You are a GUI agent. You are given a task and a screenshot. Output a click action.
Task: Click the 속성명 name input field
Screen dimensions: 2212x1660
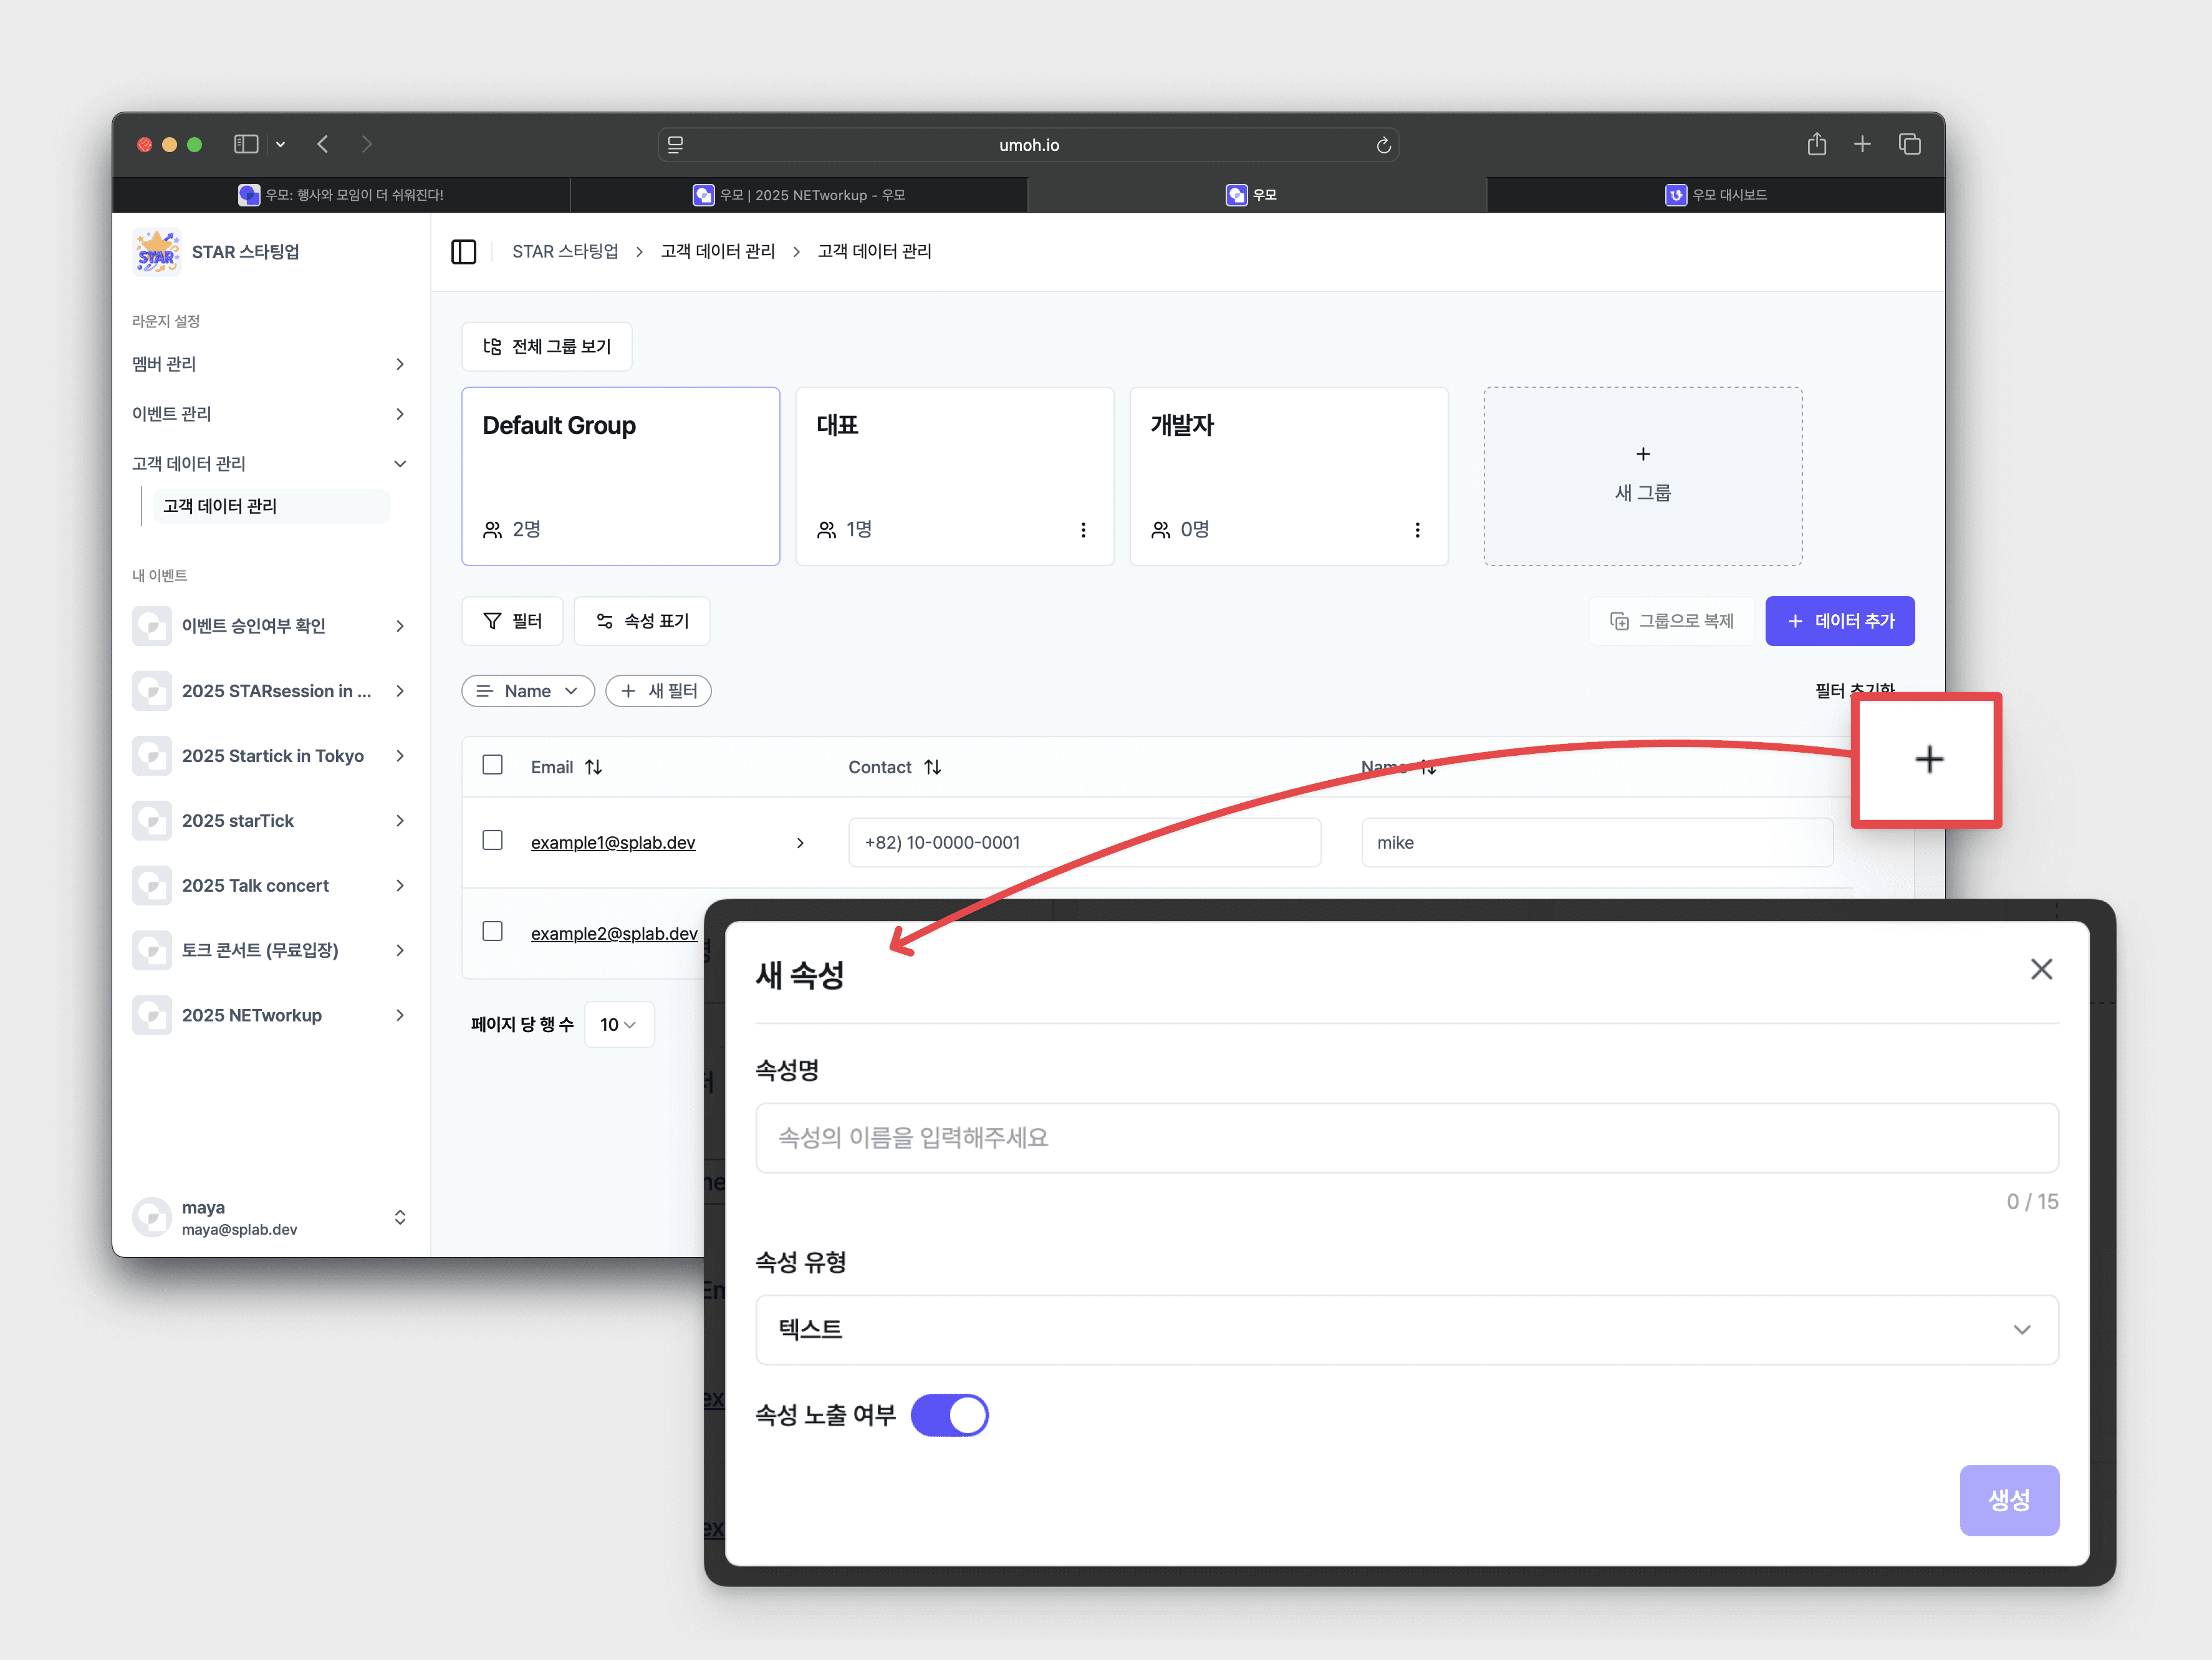coord(1406,1137)
